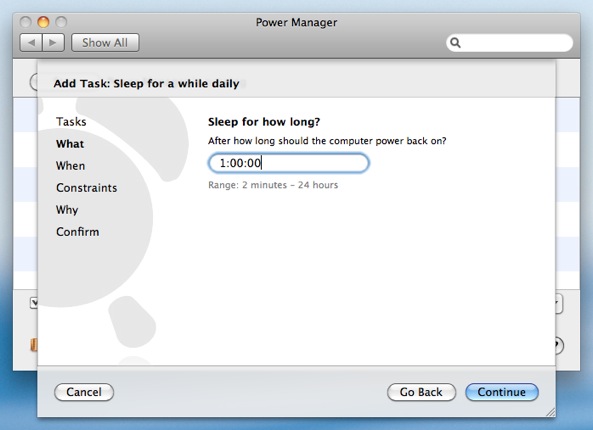
Task: Select the Confirm step in sidebar
Action: [78, 231]
